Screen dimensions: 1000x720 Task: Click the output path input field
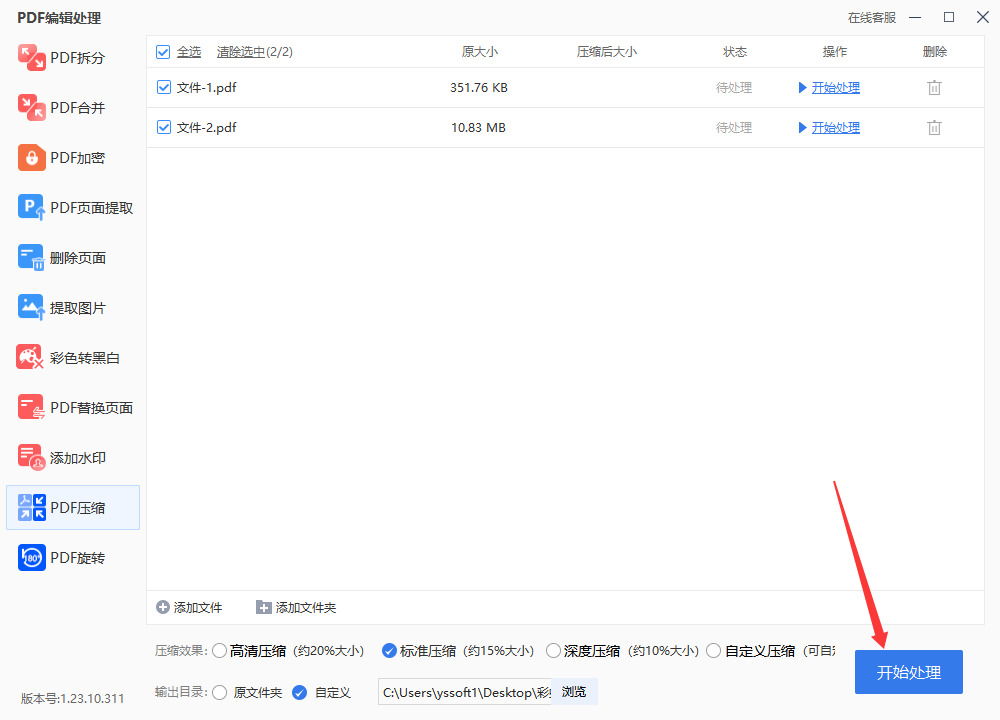pos(465,692)
